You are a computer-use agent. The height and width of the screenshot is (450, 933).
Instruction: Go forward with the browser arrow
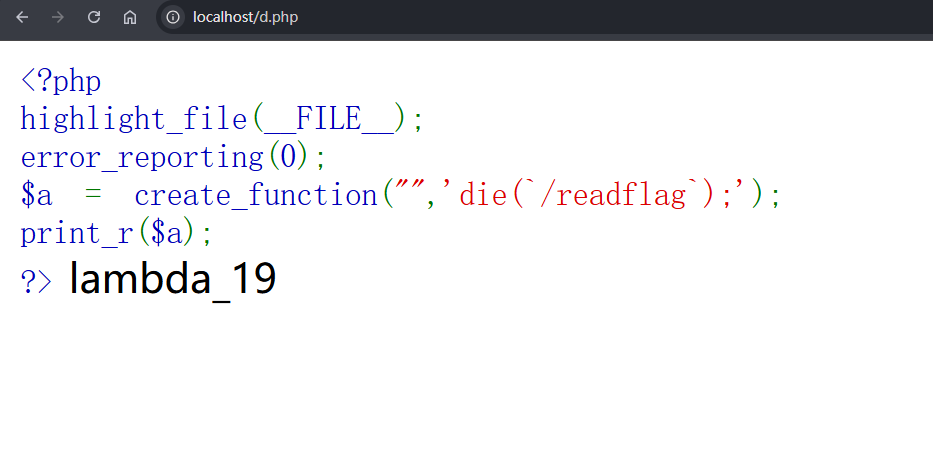point(58,17)
